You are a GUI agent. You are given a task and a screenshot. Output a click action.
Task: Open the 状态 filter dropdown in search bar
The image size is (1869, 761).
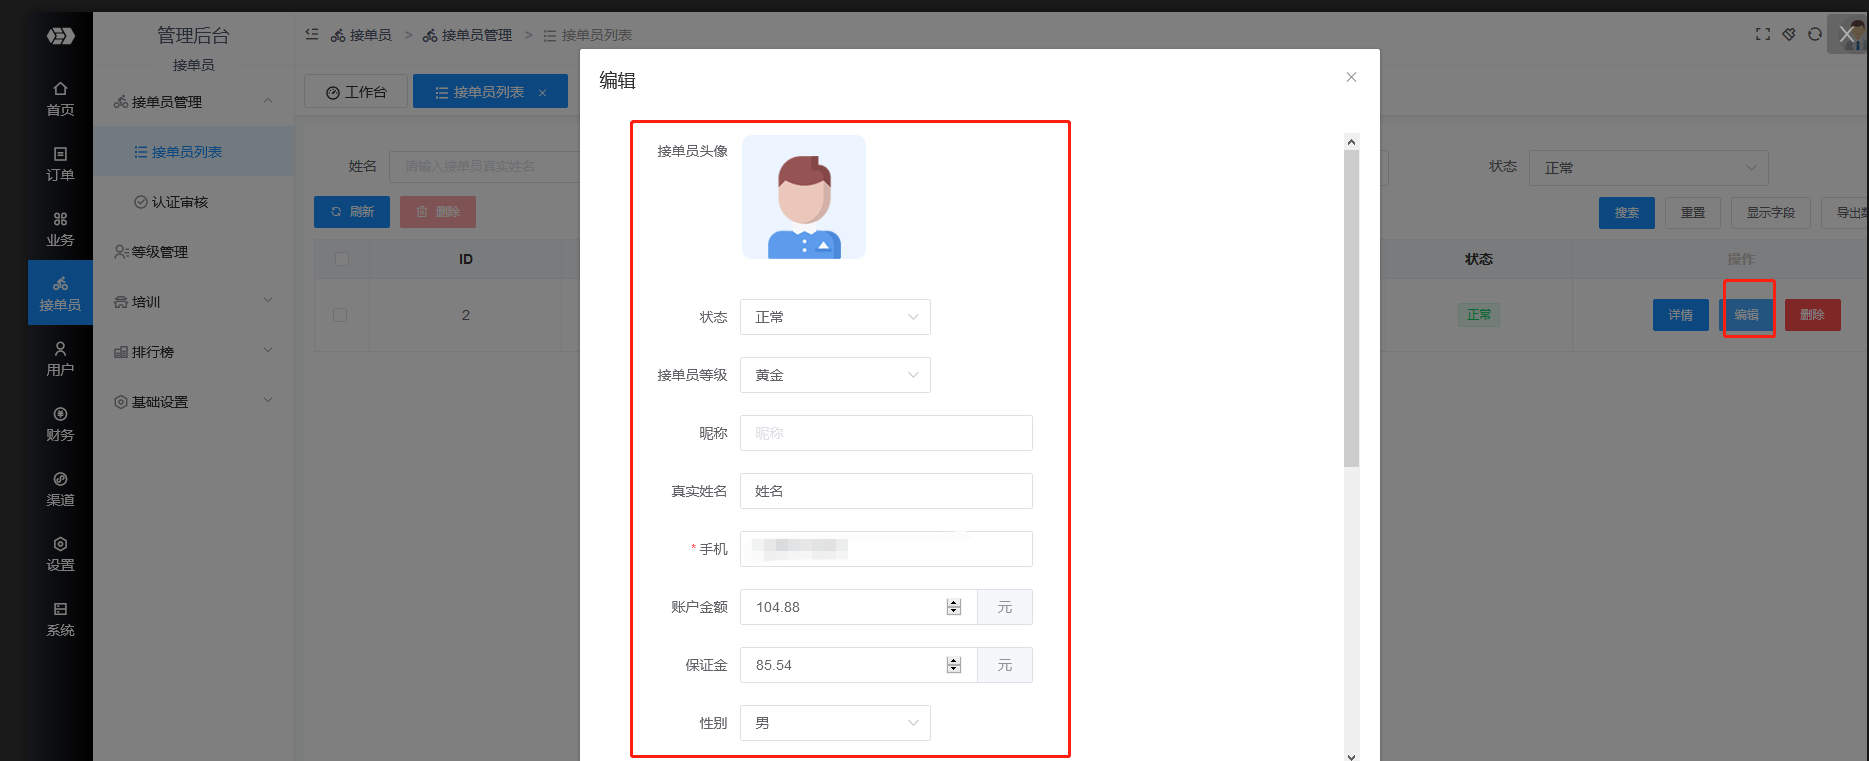pyautogui.click(x=1648, y=168)
